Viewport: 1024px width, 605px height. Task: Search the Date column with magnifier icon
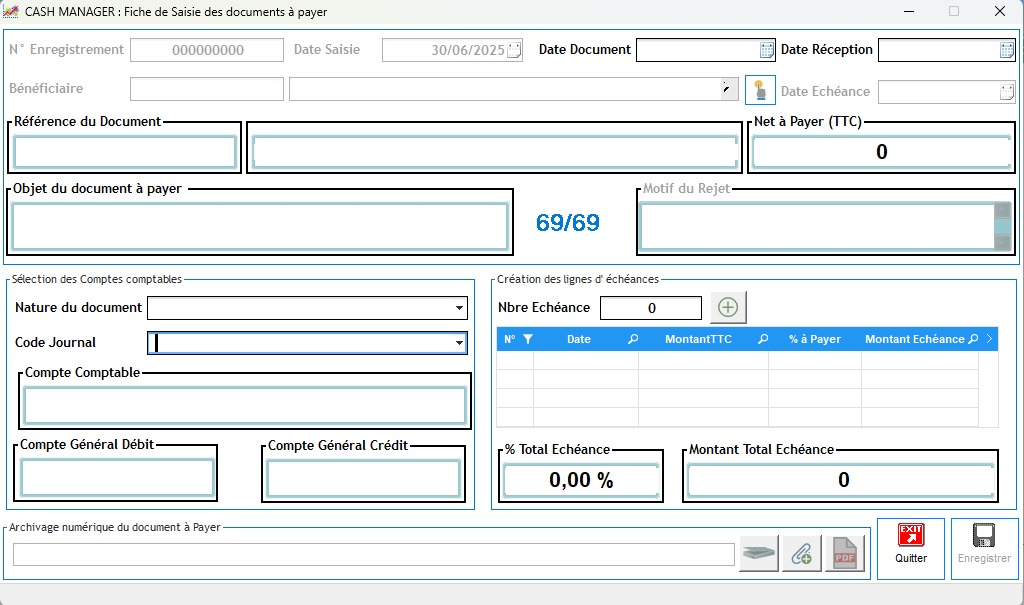tap(632, 340)
